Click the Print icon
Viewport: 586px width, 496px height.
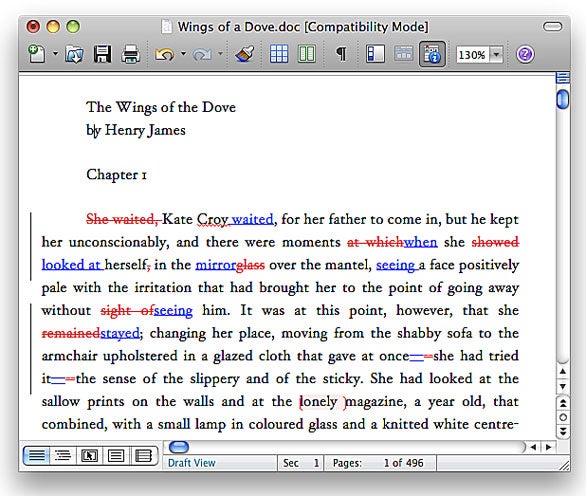[x=130, y=55]
